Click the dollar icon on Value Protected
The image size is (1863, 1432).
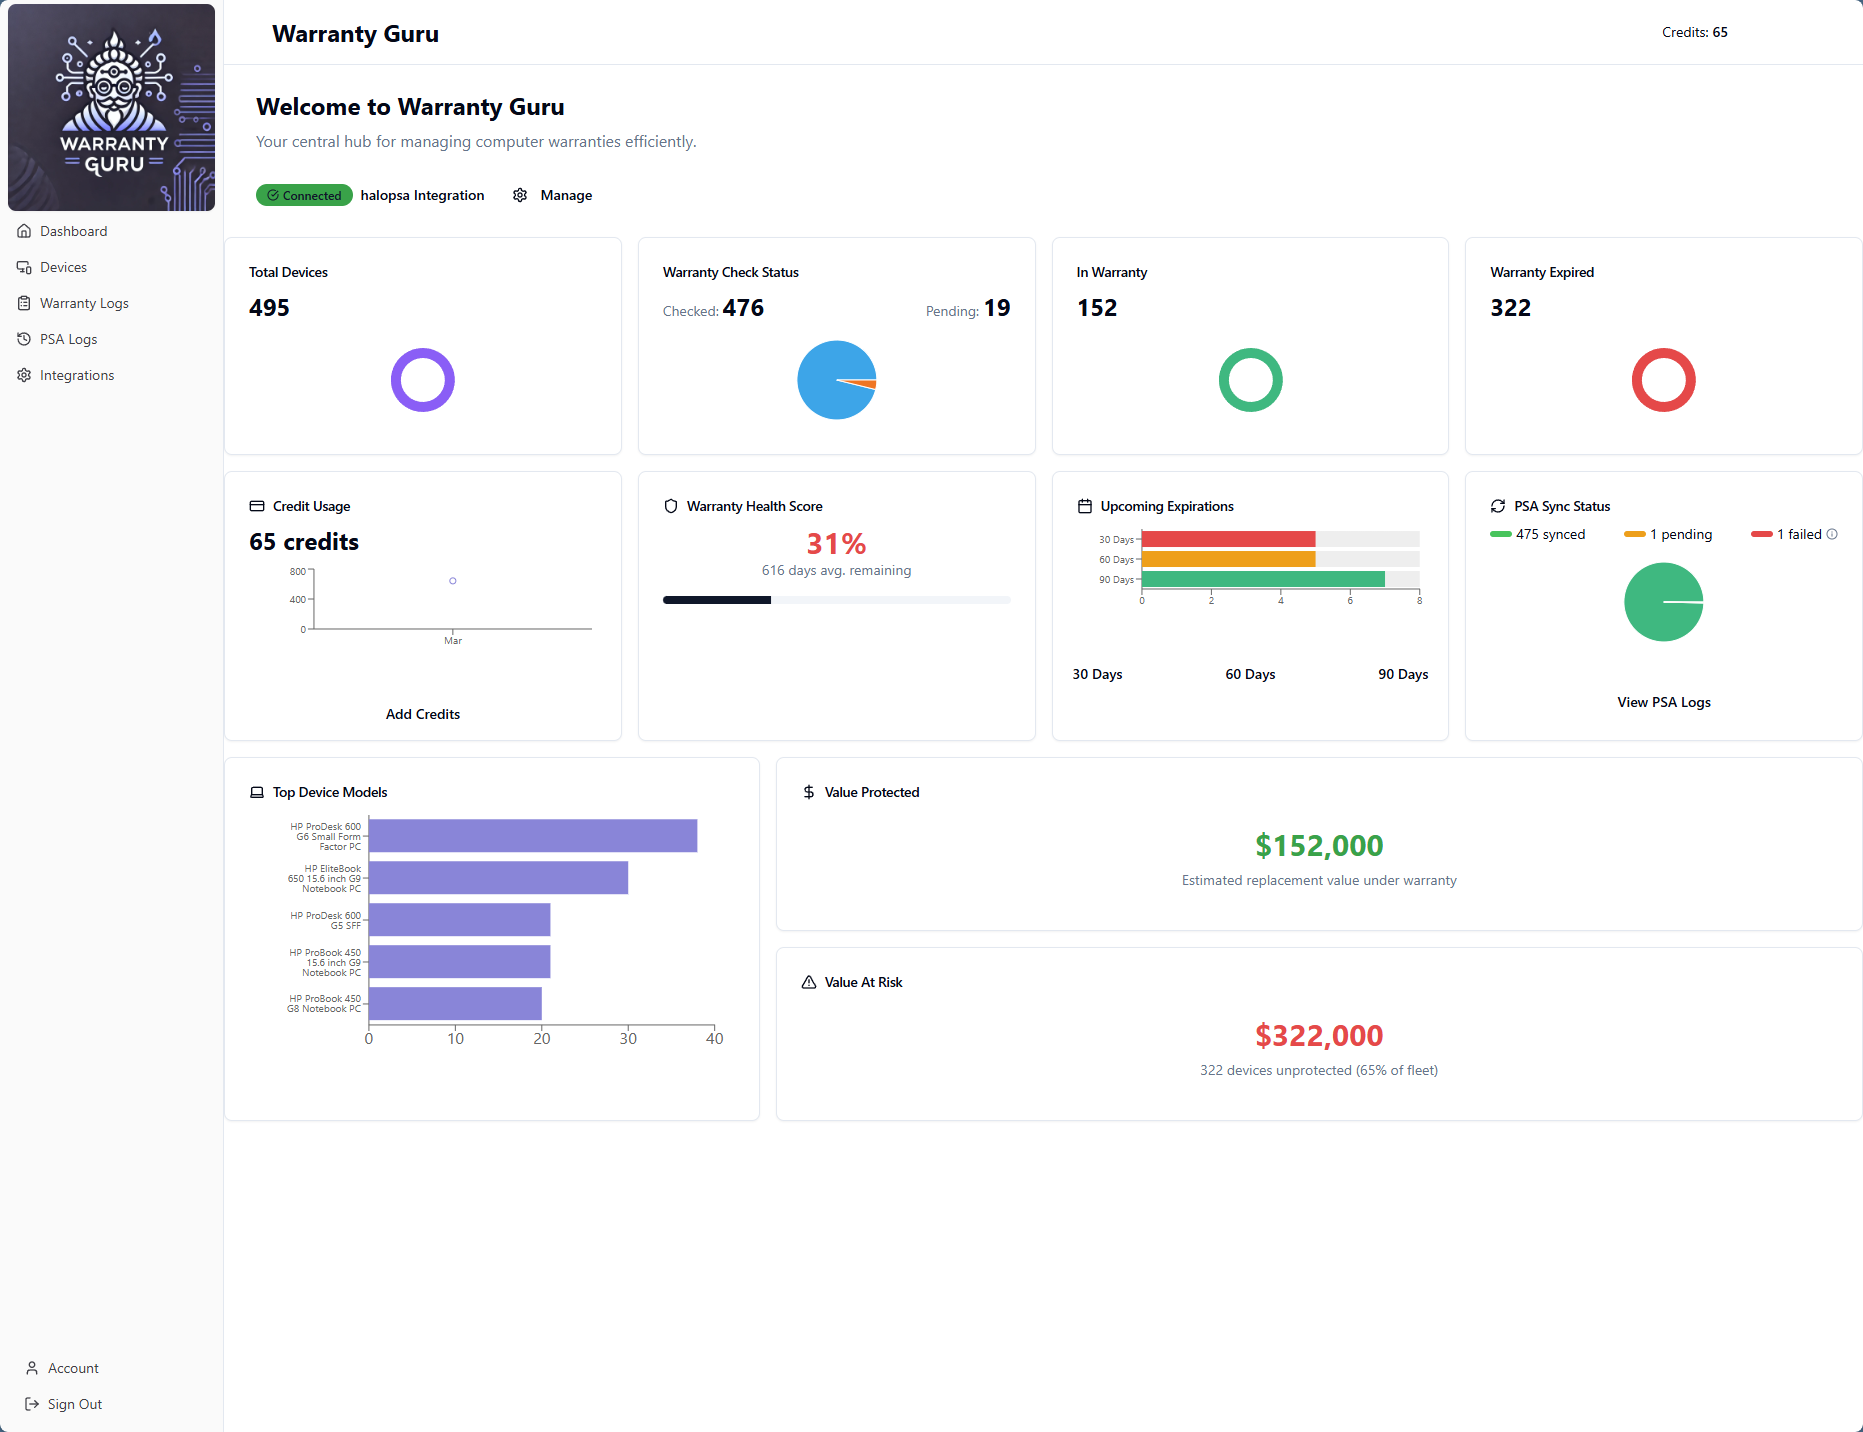(x=807, y=791)
